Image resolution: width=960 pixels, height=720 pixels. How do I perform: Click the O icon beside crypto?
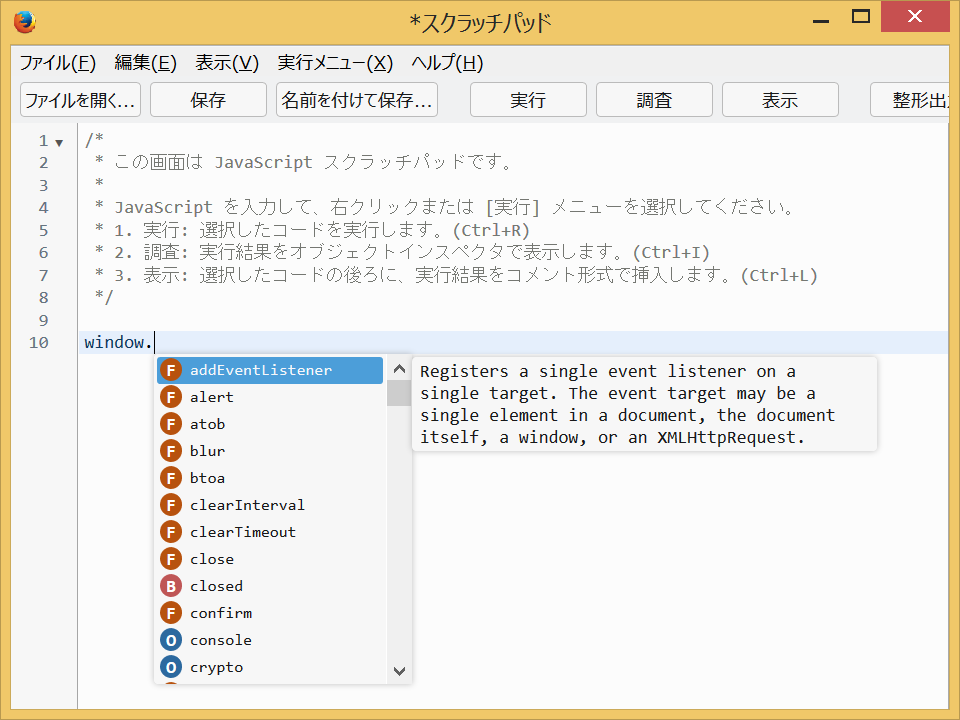171,667
